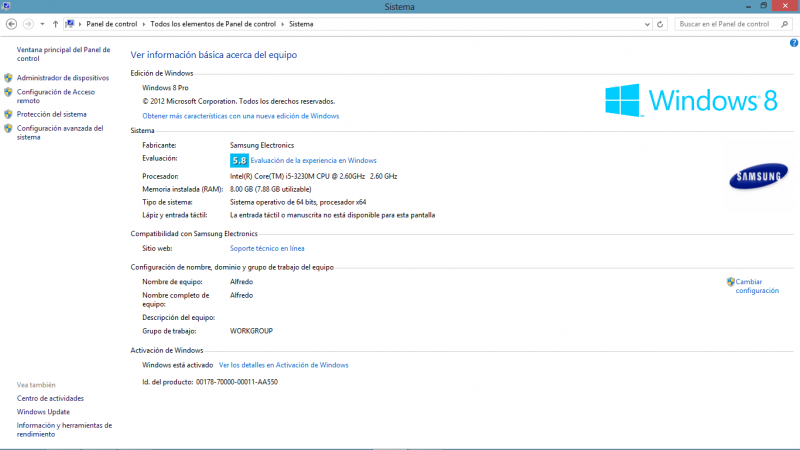Click the 'Sistema' breadcrumb segment
Image resolution: width=800 pixels, height=450 pixels.
[x=301, y=24]
